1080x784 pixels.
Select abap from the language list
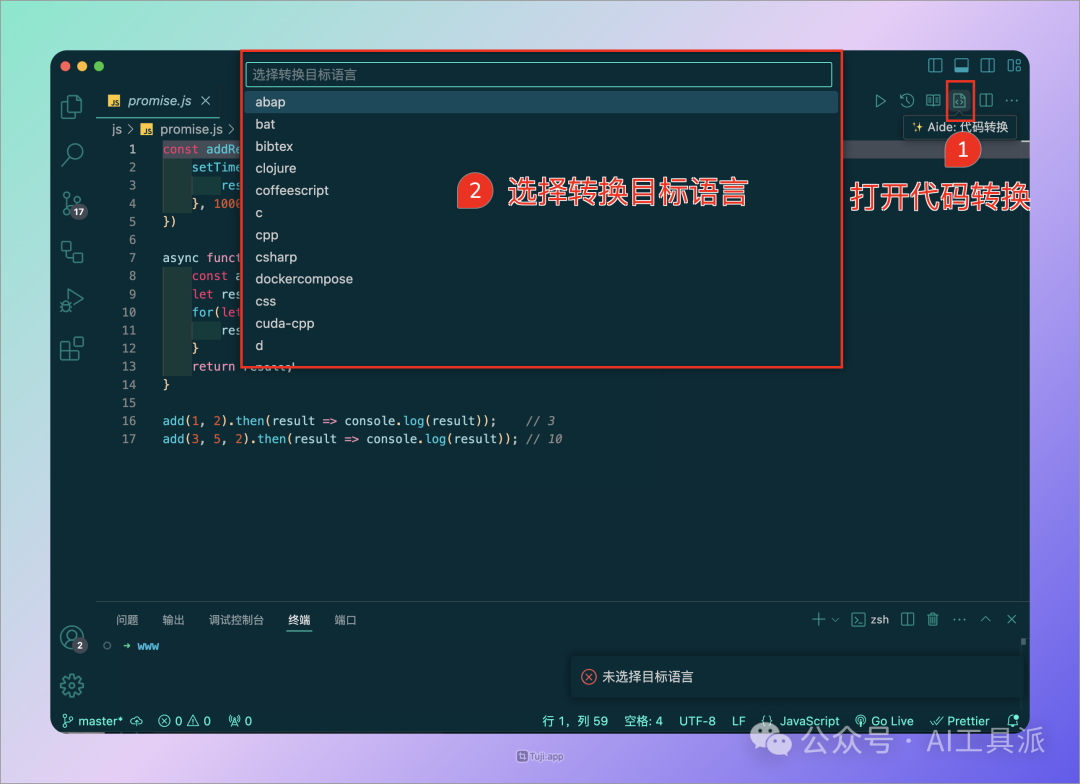point(541,102)
